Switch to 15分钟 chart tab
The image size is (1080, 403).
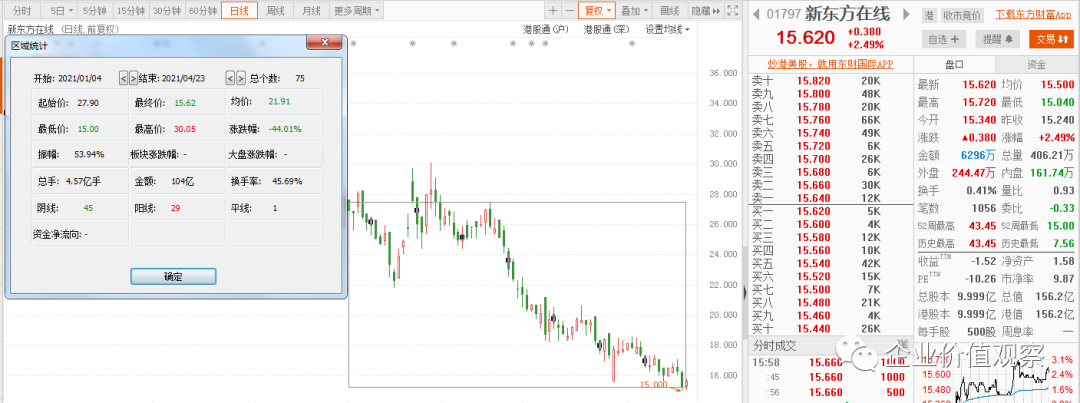[x=130, y=11]
